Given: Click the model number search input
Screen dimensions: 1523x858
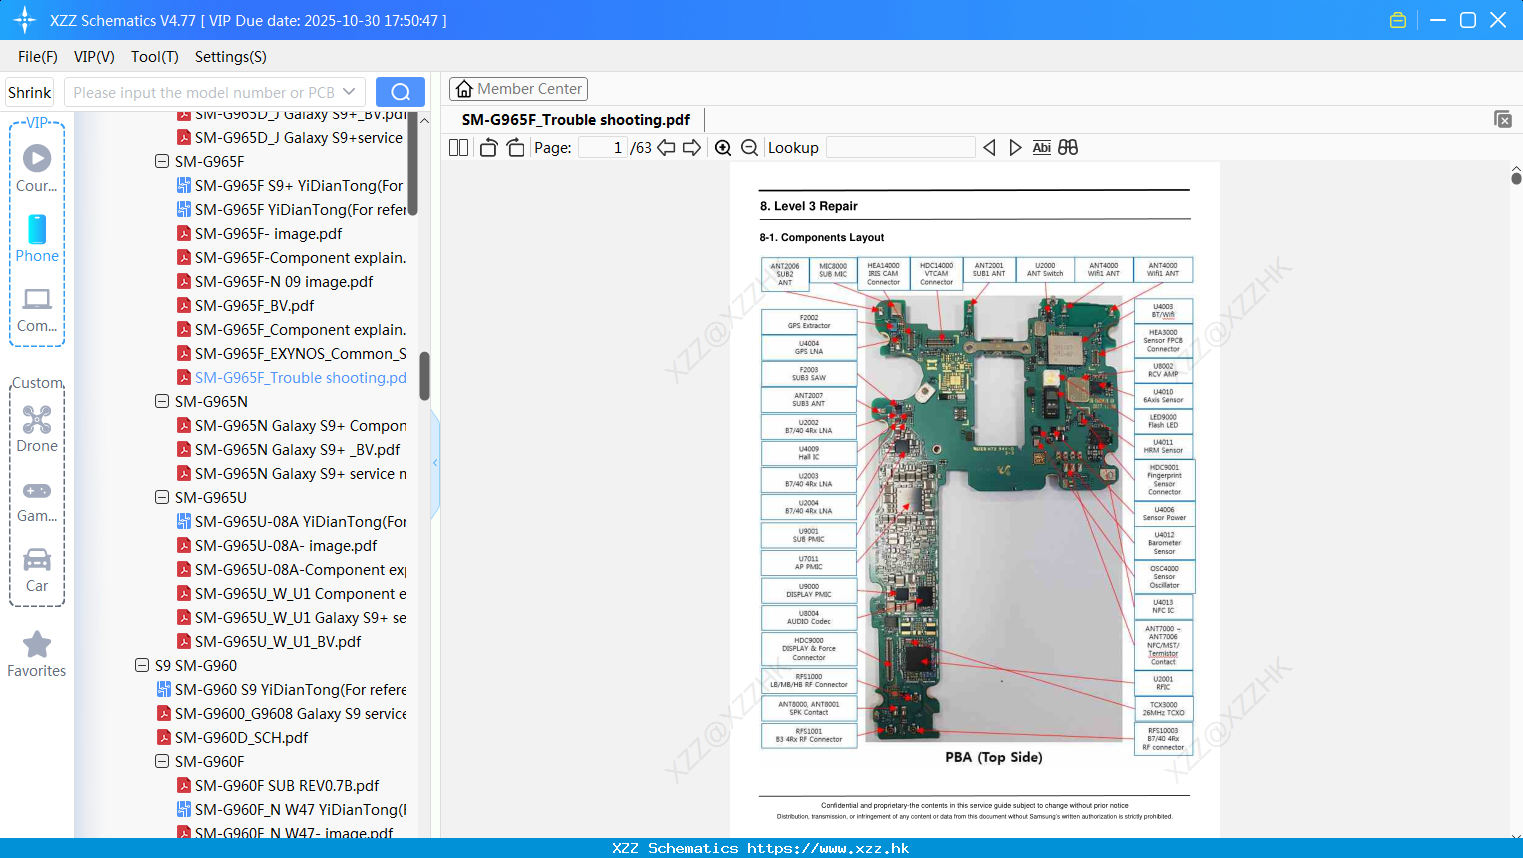Looking at the screenshot, I should point(205,92).
